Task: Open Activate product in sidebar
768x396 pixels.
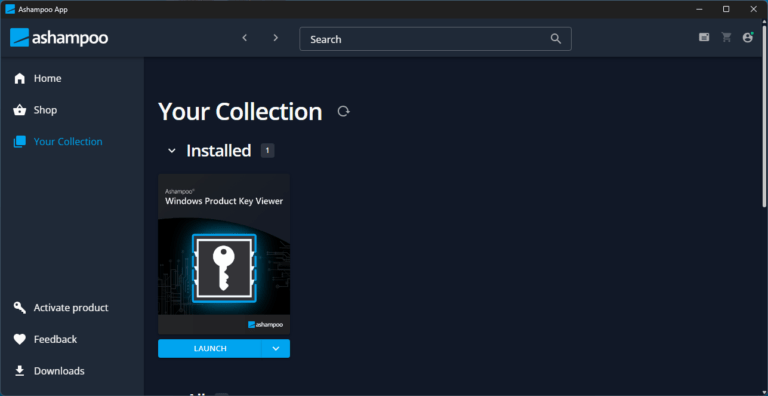Action: click(x=72, y=308)
